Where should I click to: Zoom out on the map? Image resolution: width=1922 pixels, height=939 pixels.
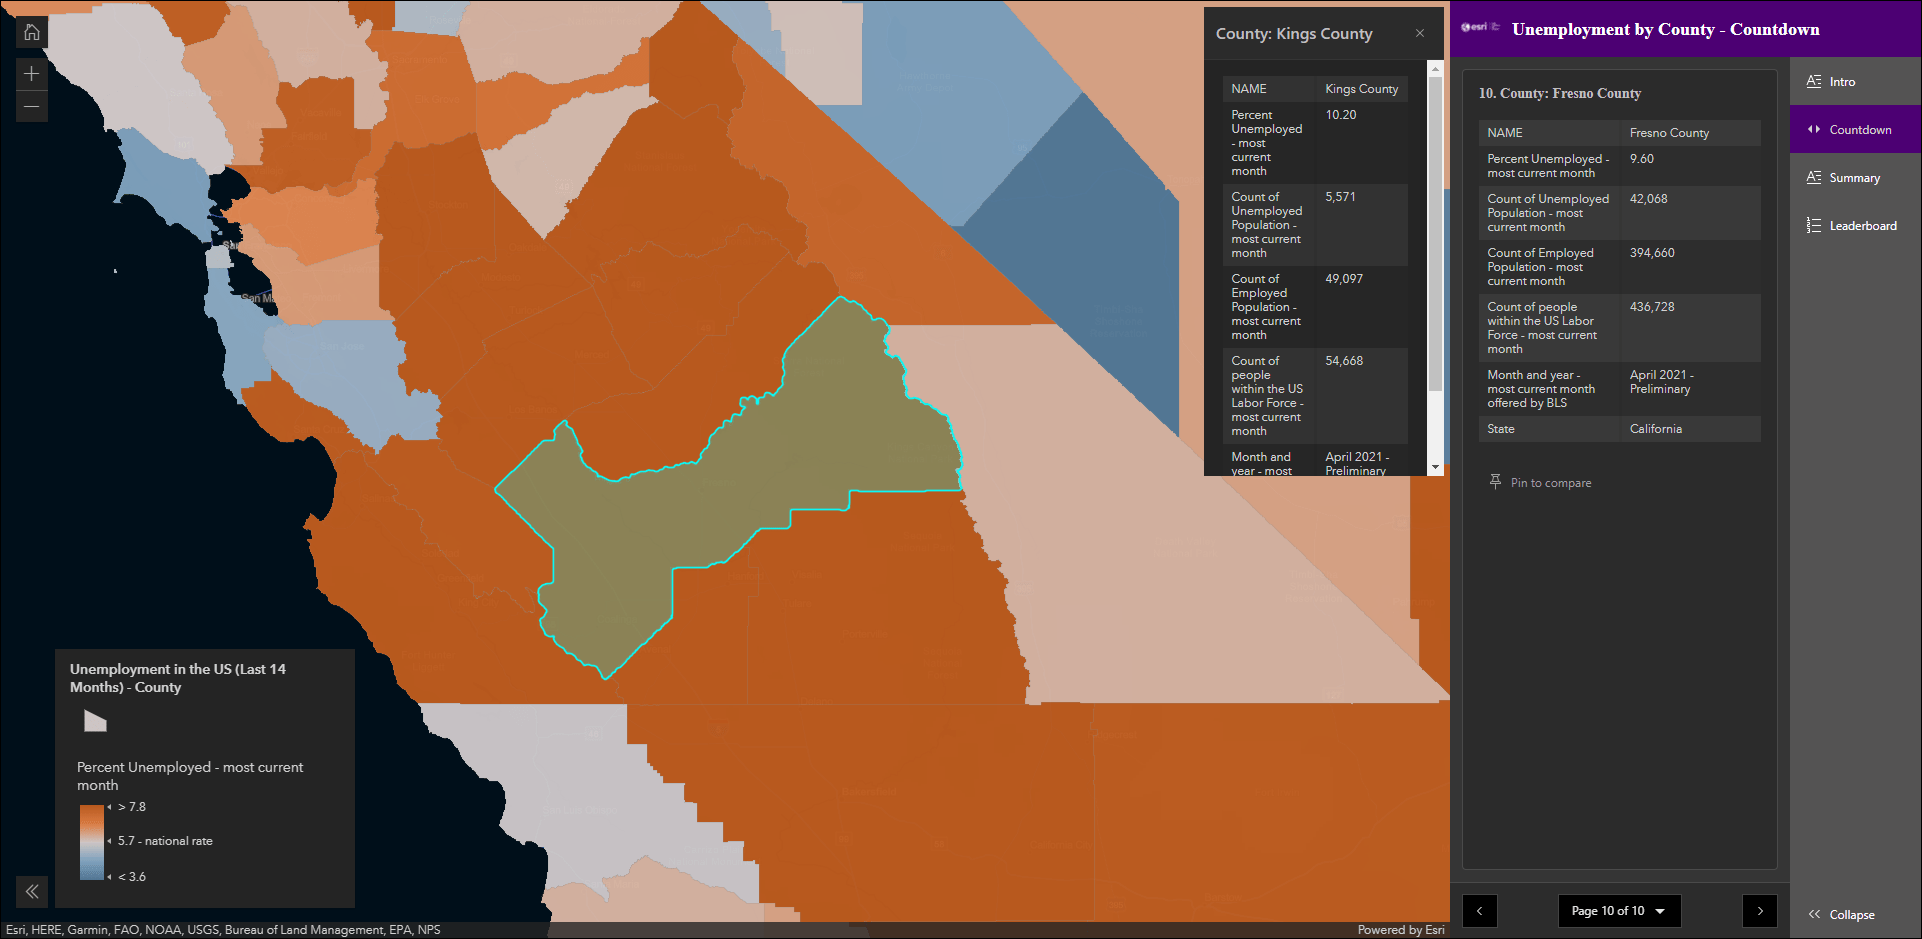[32, 106]
